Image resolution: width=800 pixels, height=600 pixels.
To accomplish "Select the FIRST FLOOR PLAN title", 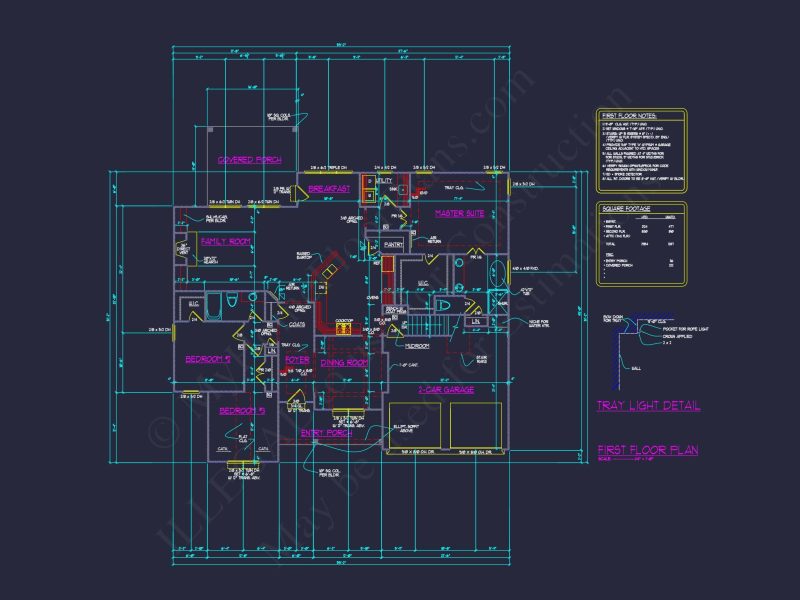I will [648, 450].
